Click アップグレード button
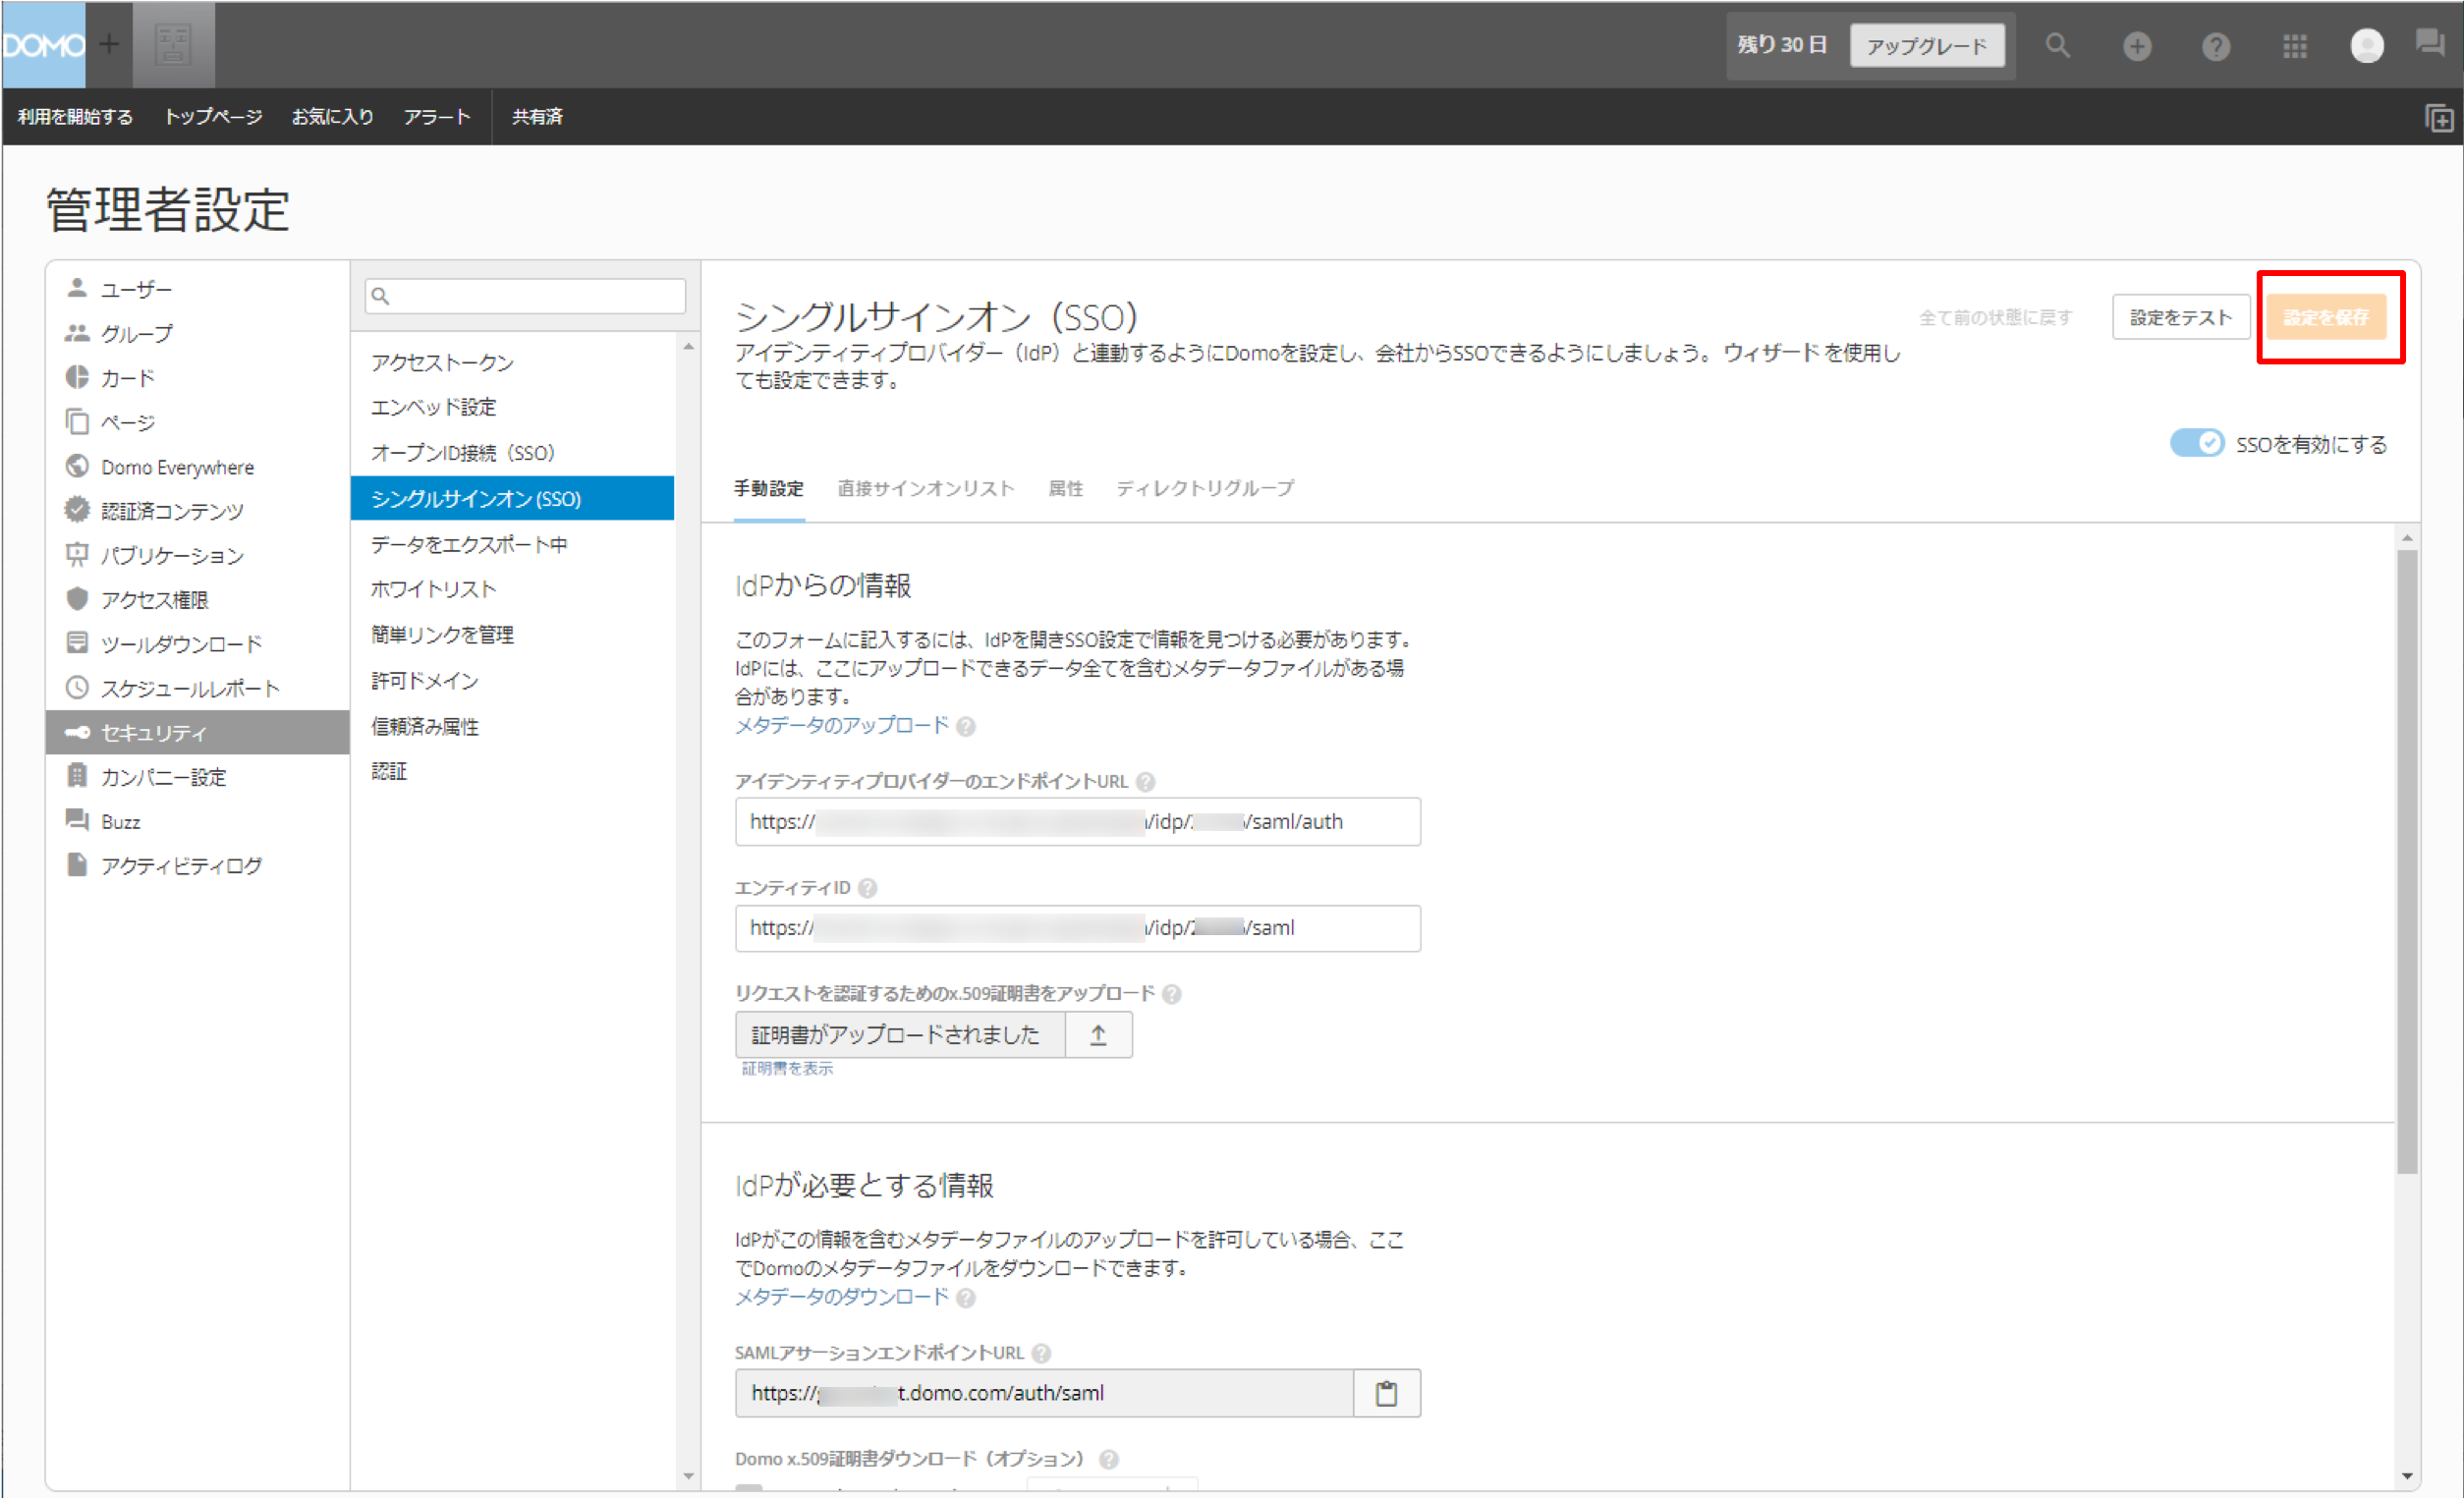 (x=1927, y=45)
